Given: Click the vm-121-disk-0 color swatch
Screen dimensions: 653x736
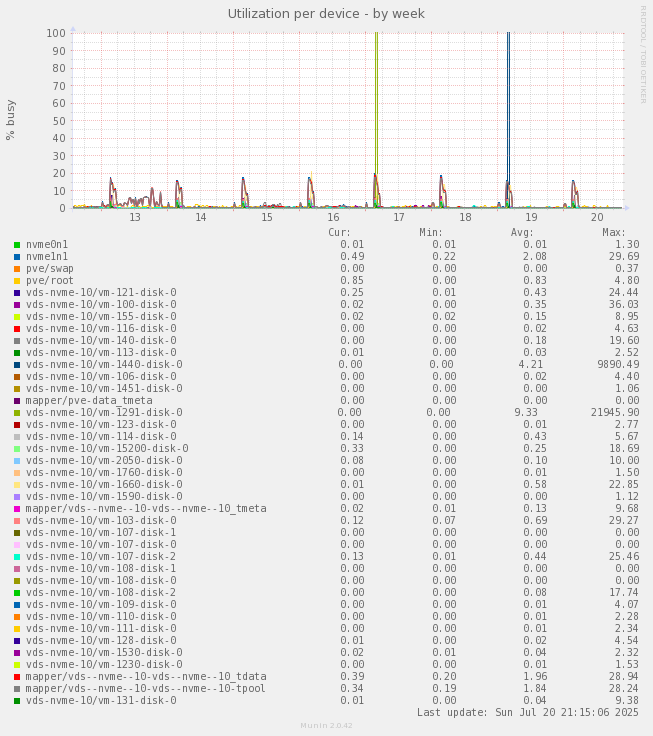Looking at the screenshot, I should tap(17, 293).
